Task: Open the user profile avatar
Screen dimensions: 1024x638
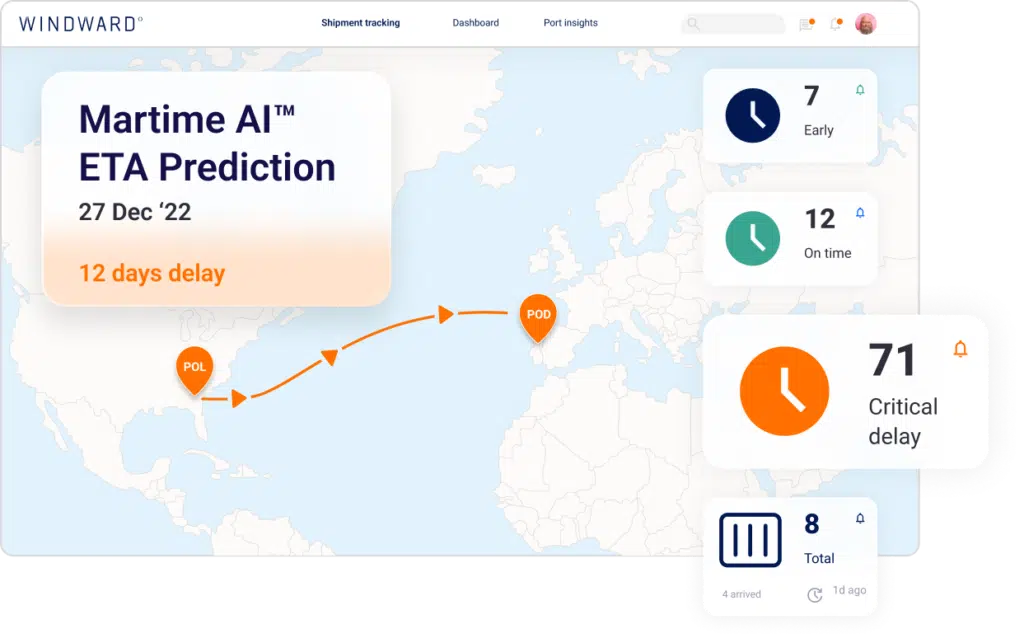Action: 865,24
